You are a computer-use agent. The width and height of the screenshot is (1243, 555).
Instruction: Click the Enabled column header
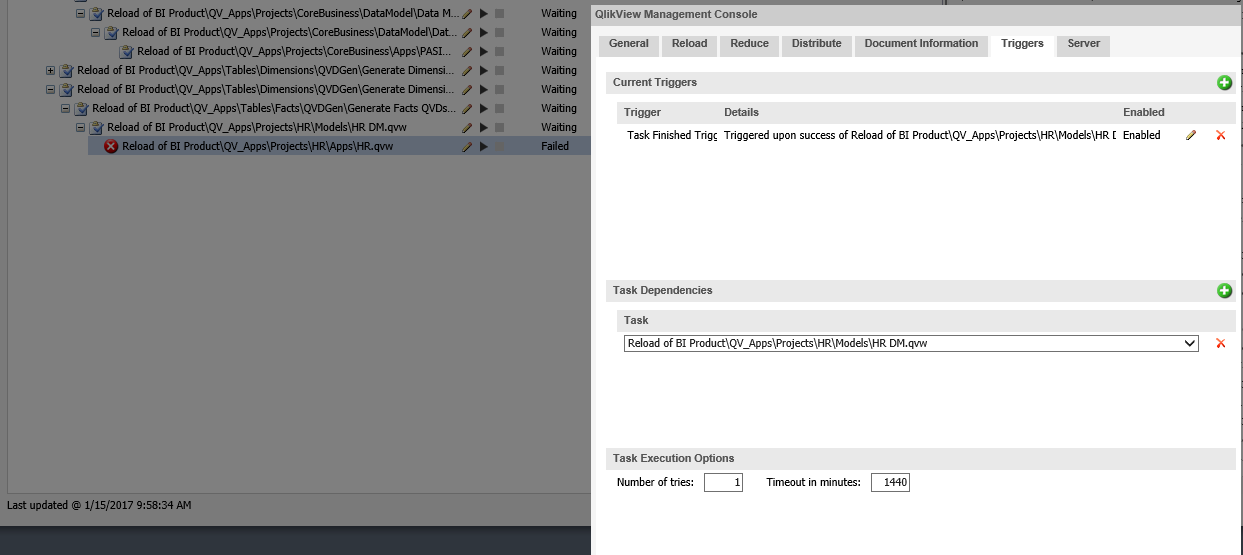[1144, 112]
